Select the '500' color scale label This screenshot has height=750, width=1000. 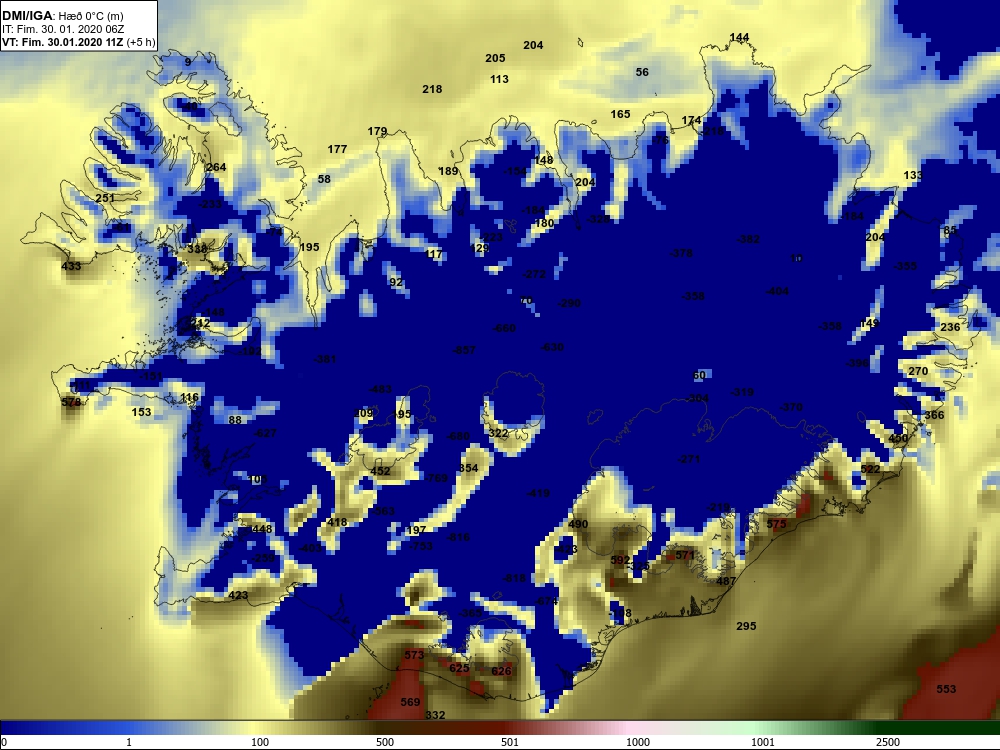385,742
